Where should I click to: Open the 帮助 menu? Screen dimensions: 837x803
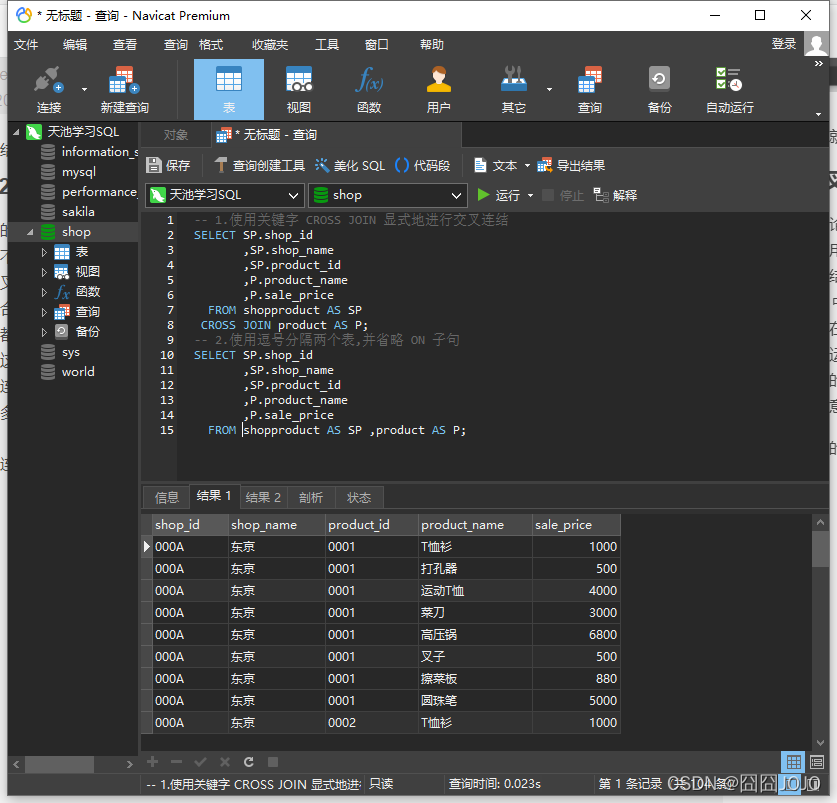431,45
